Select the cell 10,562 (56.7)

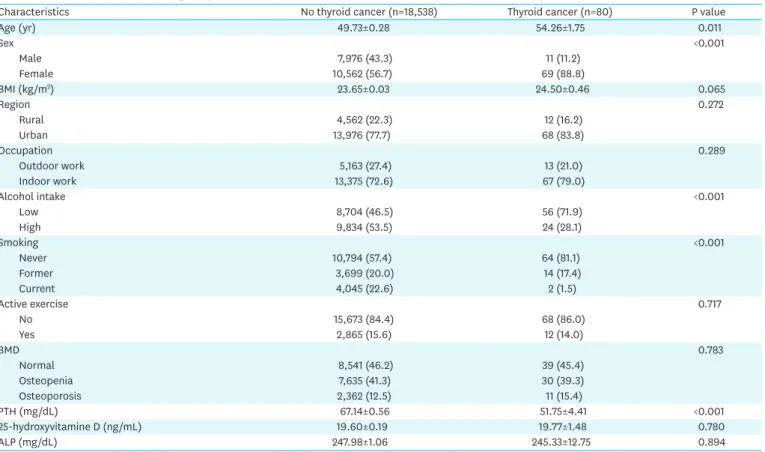(x=362, y=74)
